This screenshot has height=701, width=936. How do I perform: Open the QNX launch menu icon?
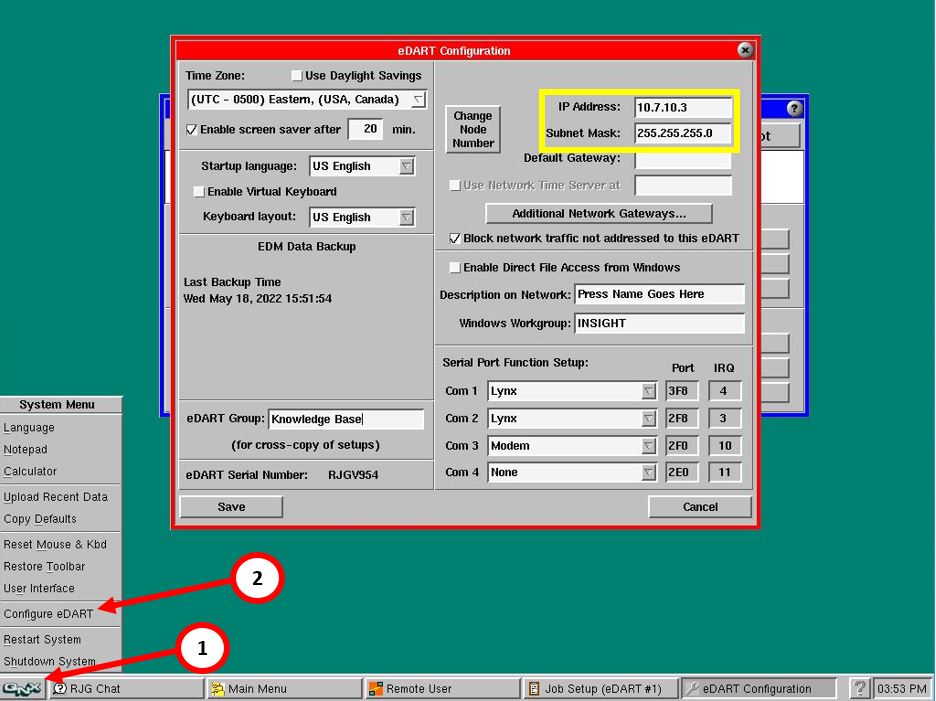(21, 688)
